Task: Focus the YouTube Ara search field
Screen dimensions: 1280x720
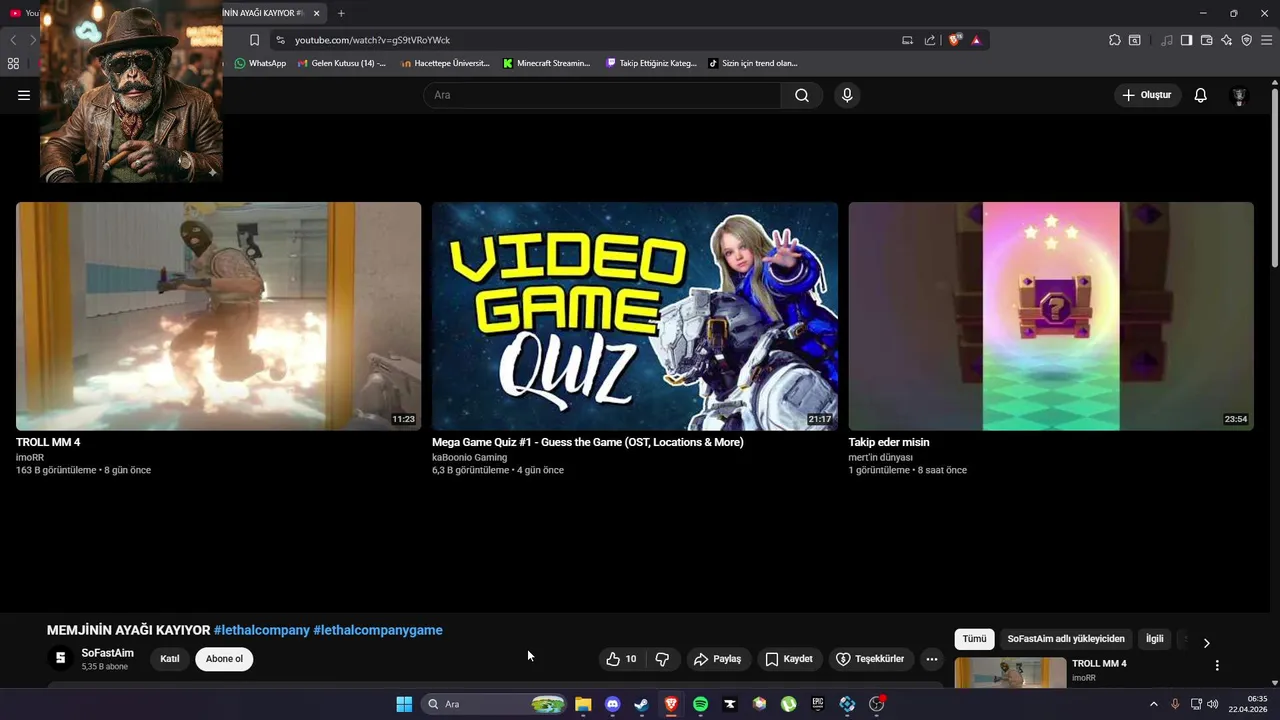Action: pos(602,95)
